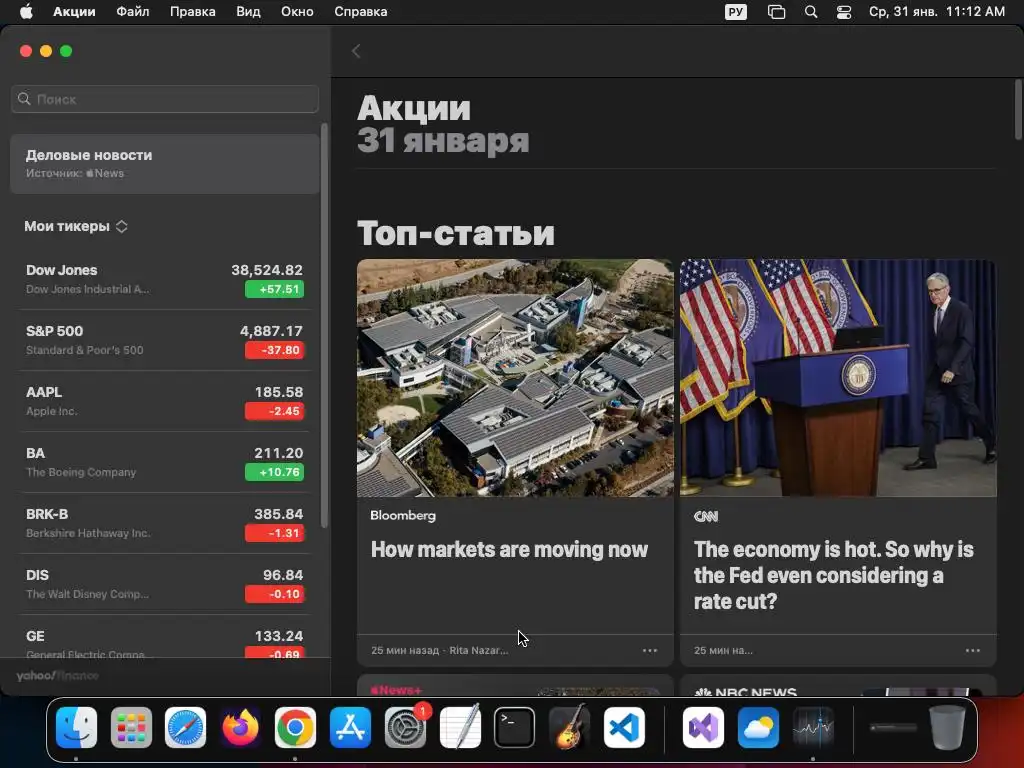Toggle AAPL -2.45 change badge
1024x768 pixels.
click(x=274, y=411)
